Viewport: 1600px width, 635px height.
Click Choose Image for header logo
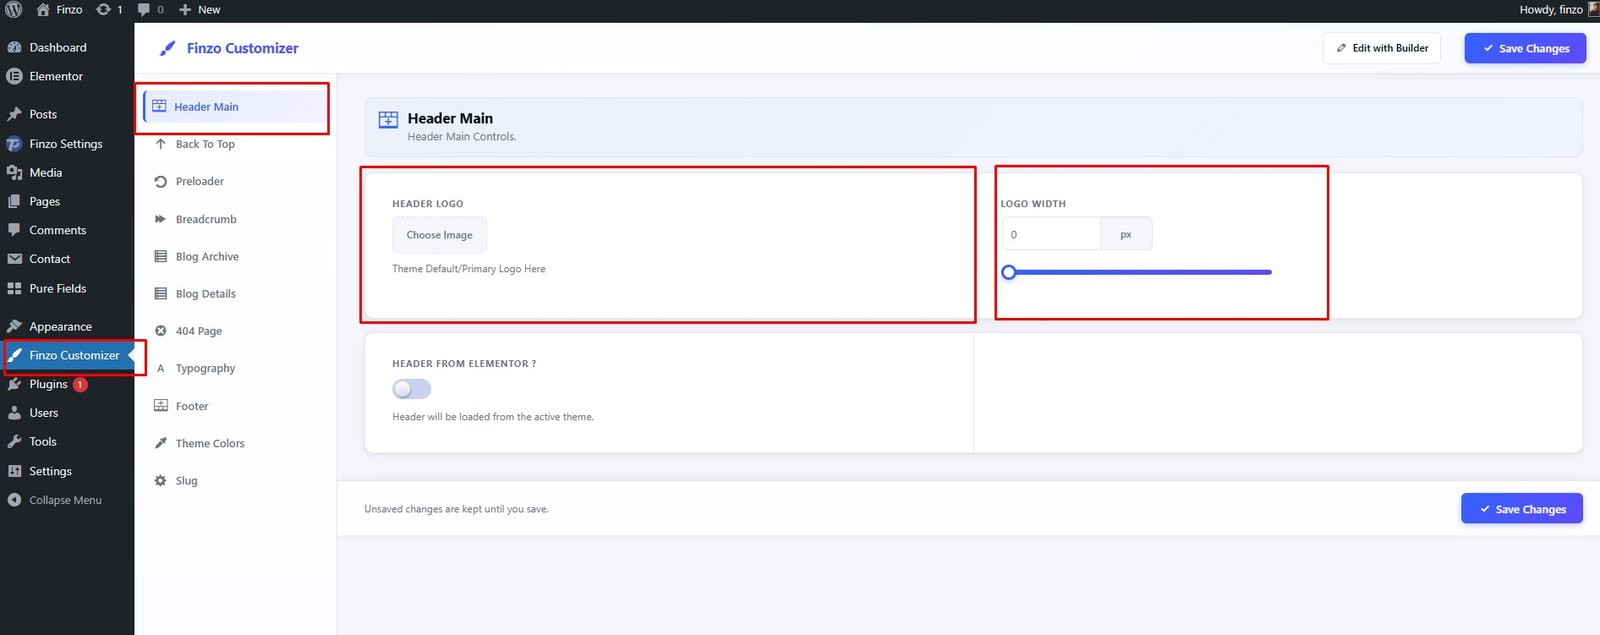pyautogui.click(x=439, y=235)
